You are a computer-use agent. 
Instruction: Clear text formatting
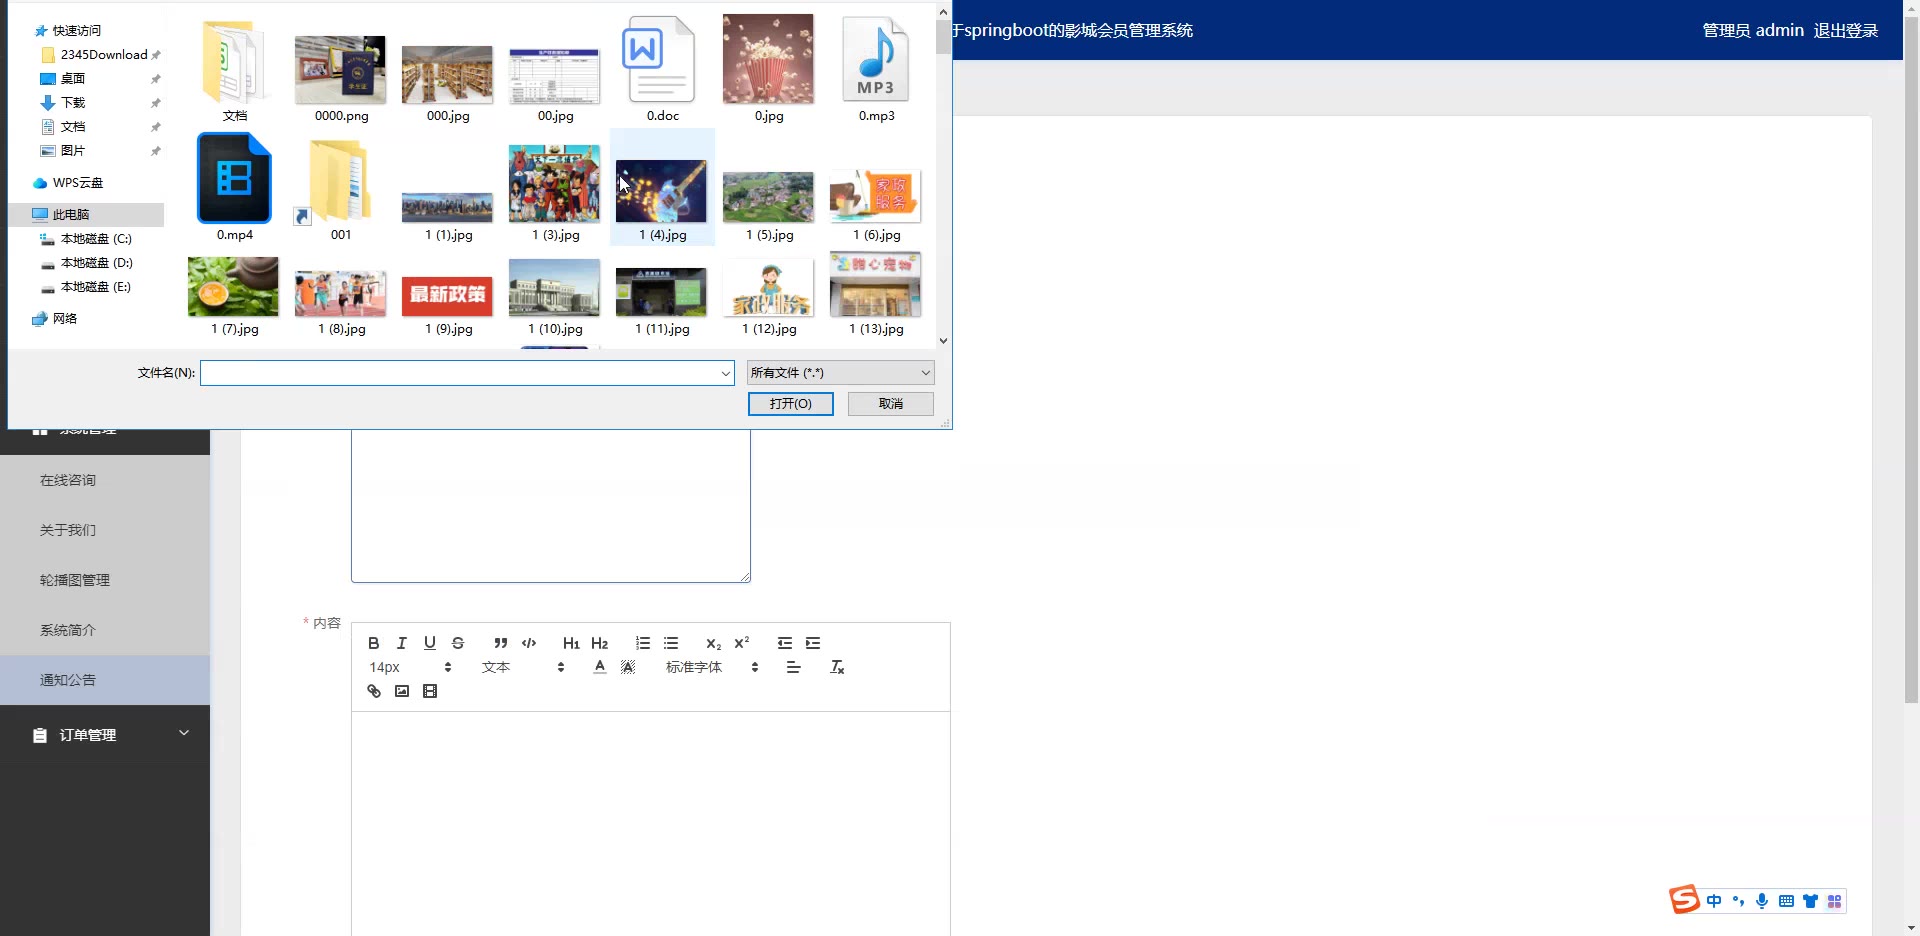click(838, 667)
